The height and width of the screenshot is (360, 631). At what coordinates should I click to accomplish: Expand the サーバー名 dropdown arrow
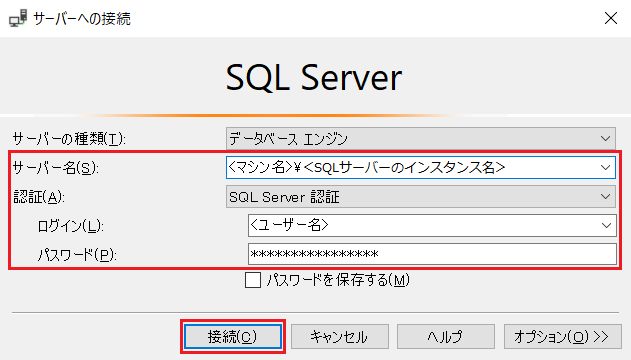click(605, 167)
